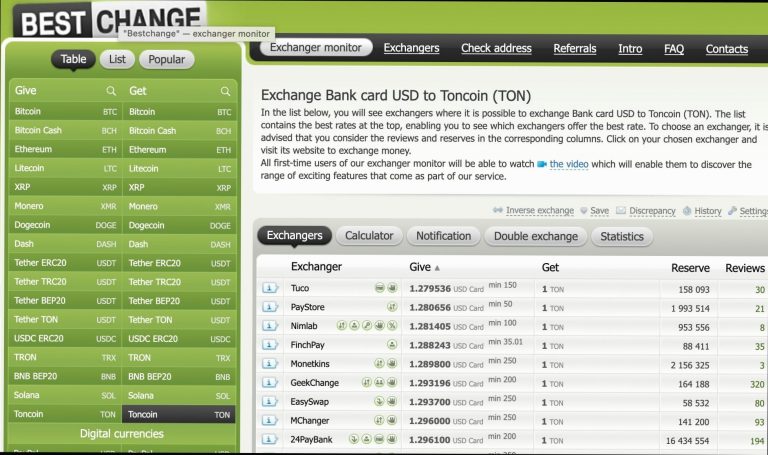Open the info icon for EasySwap
The width and height of the screenshot is (768, 455).
pos(270,402)
